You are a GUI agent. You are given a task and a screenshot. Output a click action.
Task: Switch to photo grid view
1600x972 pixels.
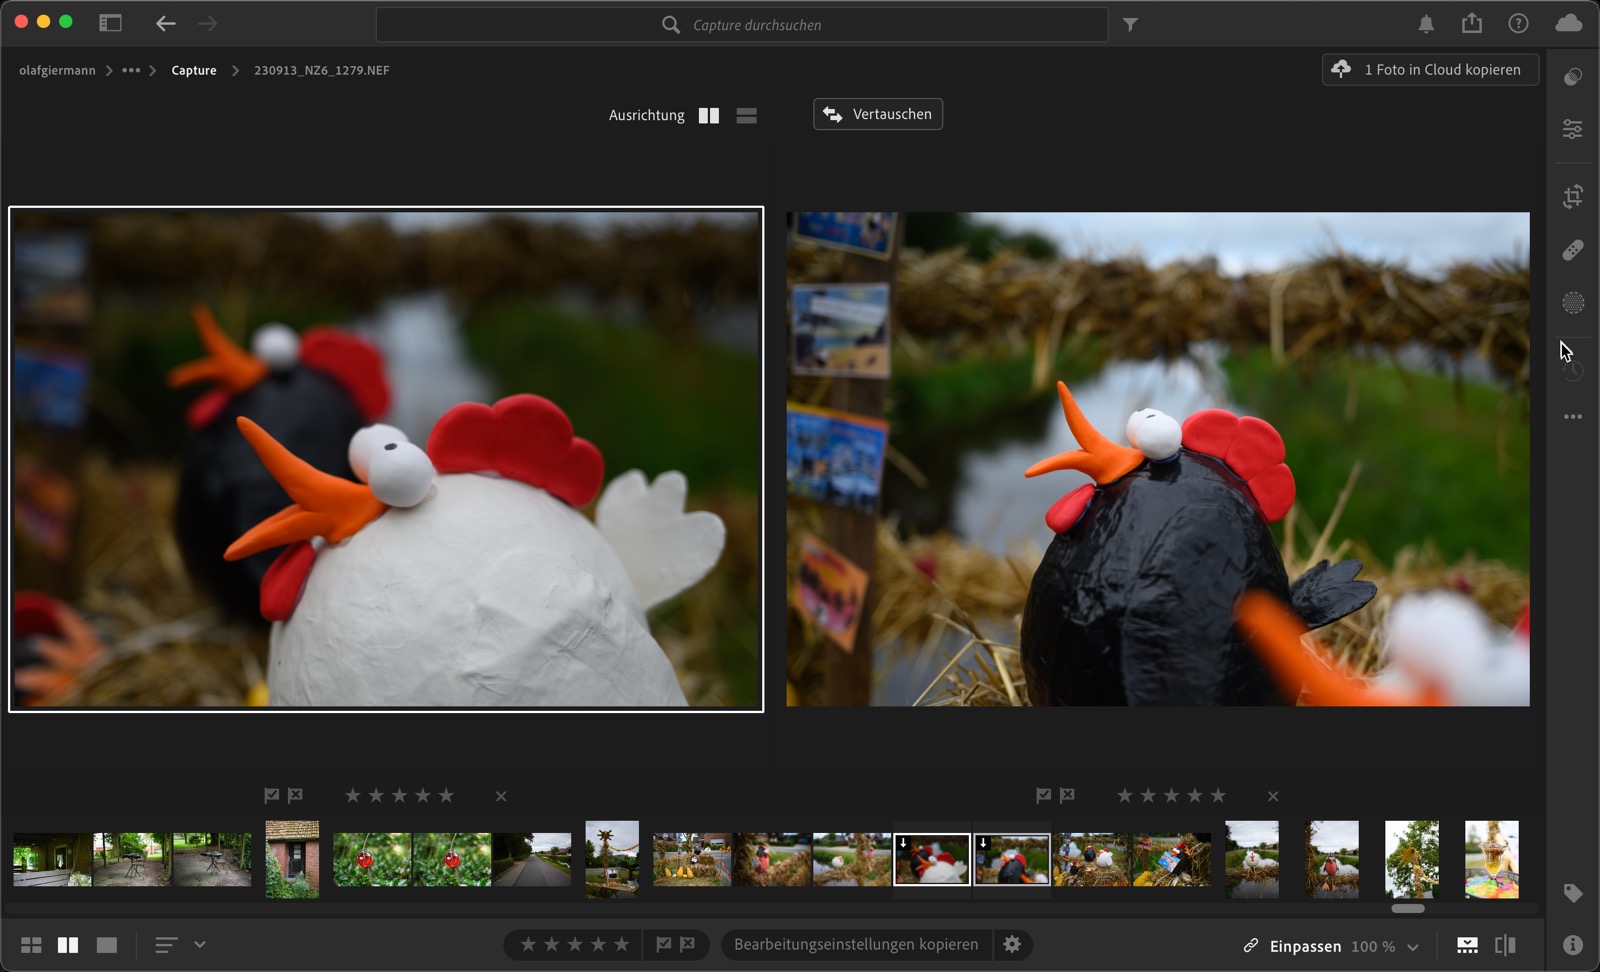[31, 945]
